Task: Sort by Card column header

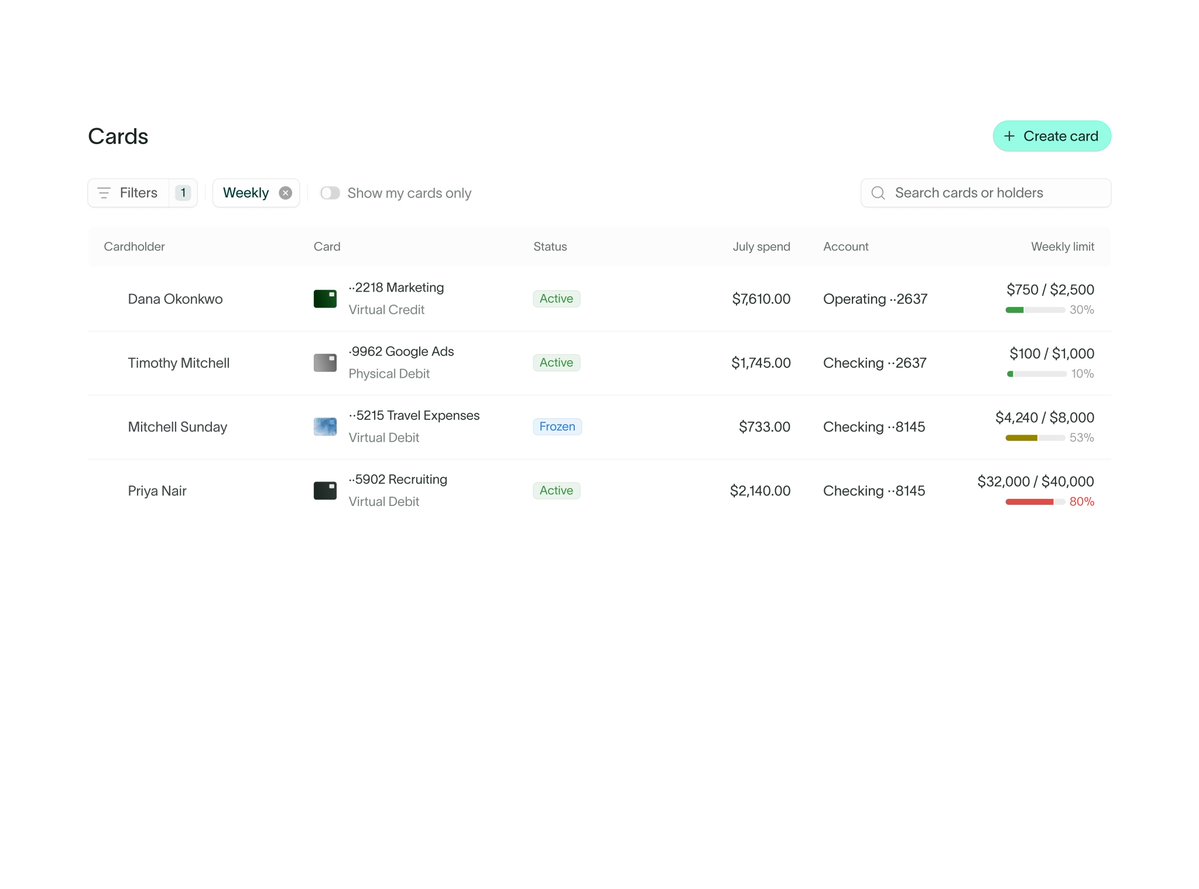Action: 327,247
